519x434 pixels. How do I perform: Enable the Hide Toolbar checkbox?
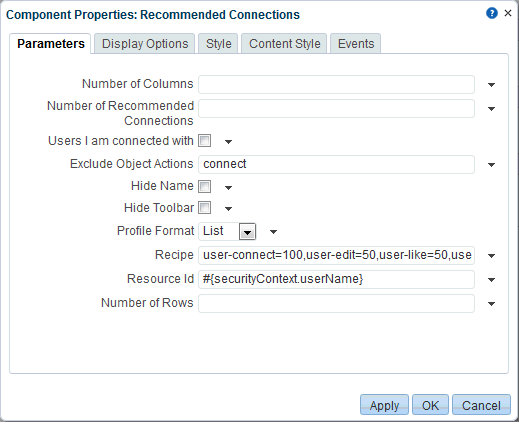(x=205, y=208)
